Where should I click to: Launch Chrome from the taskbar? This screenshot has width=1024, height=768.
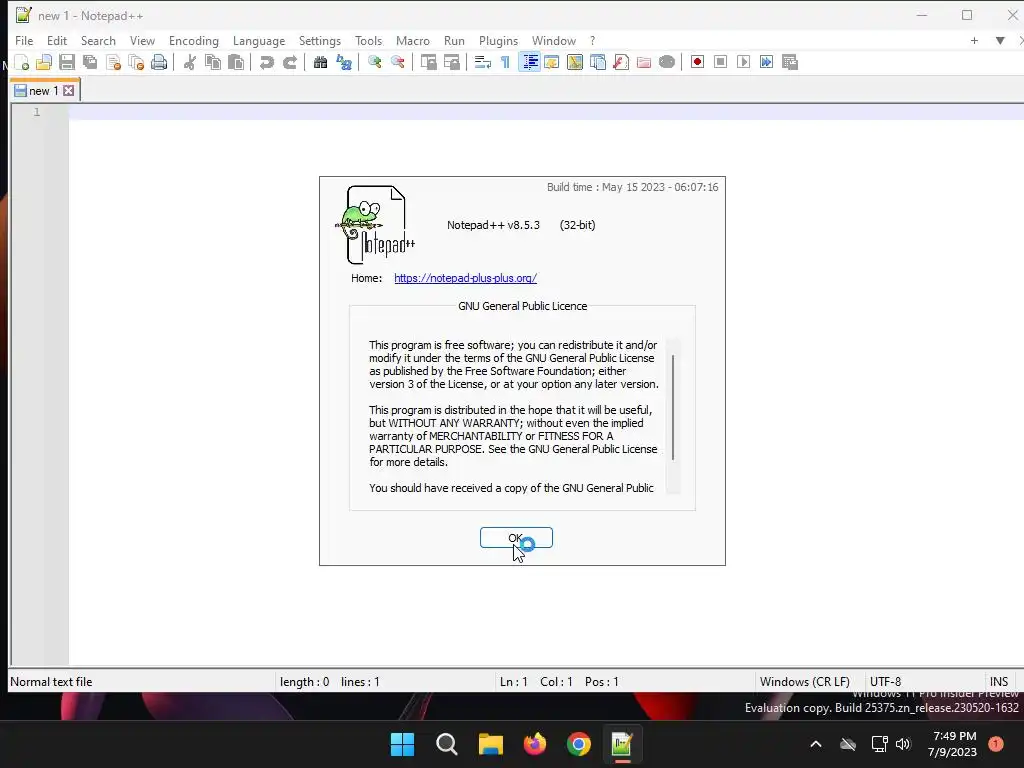[579, 744]
